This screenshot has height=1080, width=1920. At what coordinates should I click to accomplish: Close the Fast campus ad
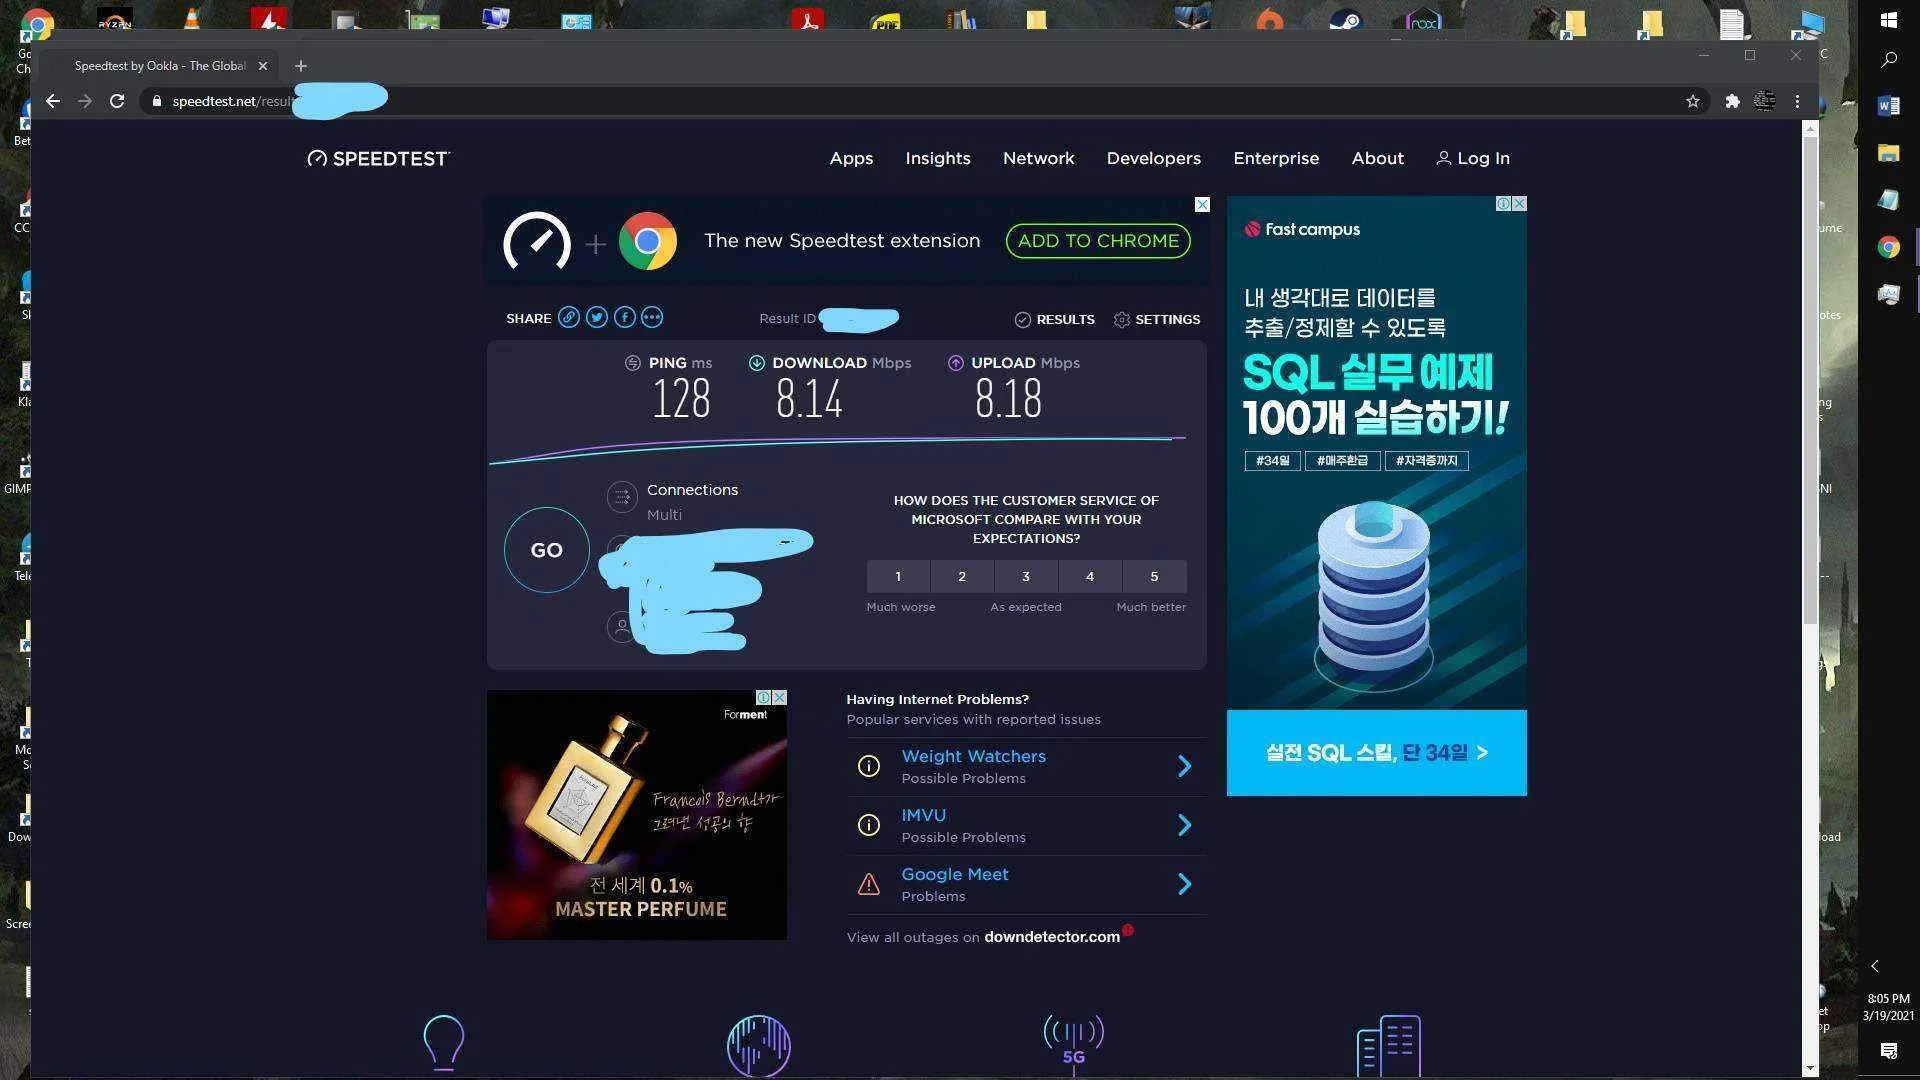click(1519, 204)
